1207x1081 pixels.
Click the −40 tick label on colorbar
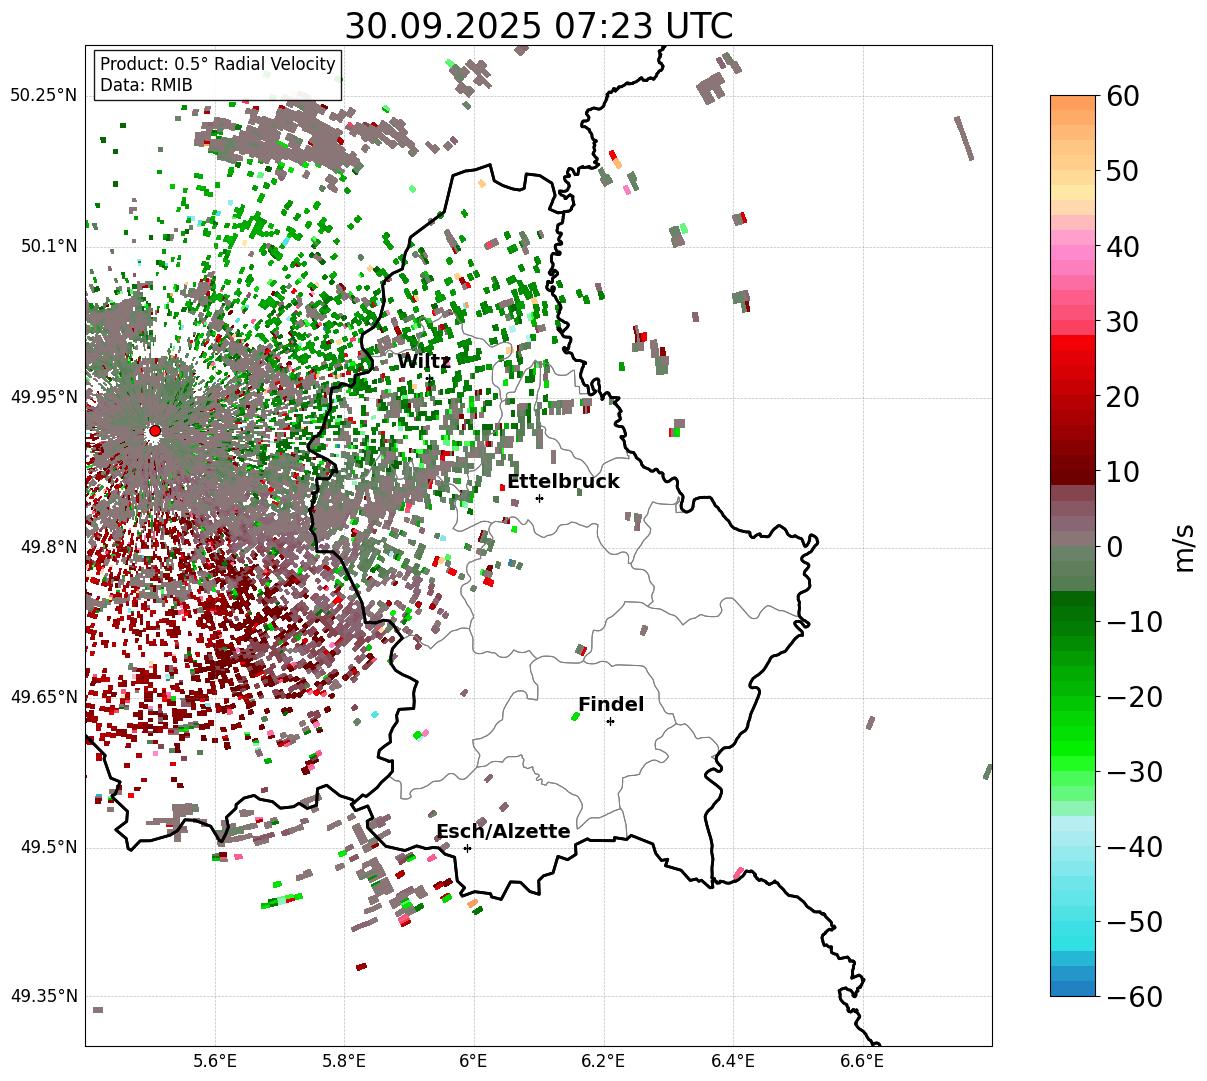(x=1134, y=847)
